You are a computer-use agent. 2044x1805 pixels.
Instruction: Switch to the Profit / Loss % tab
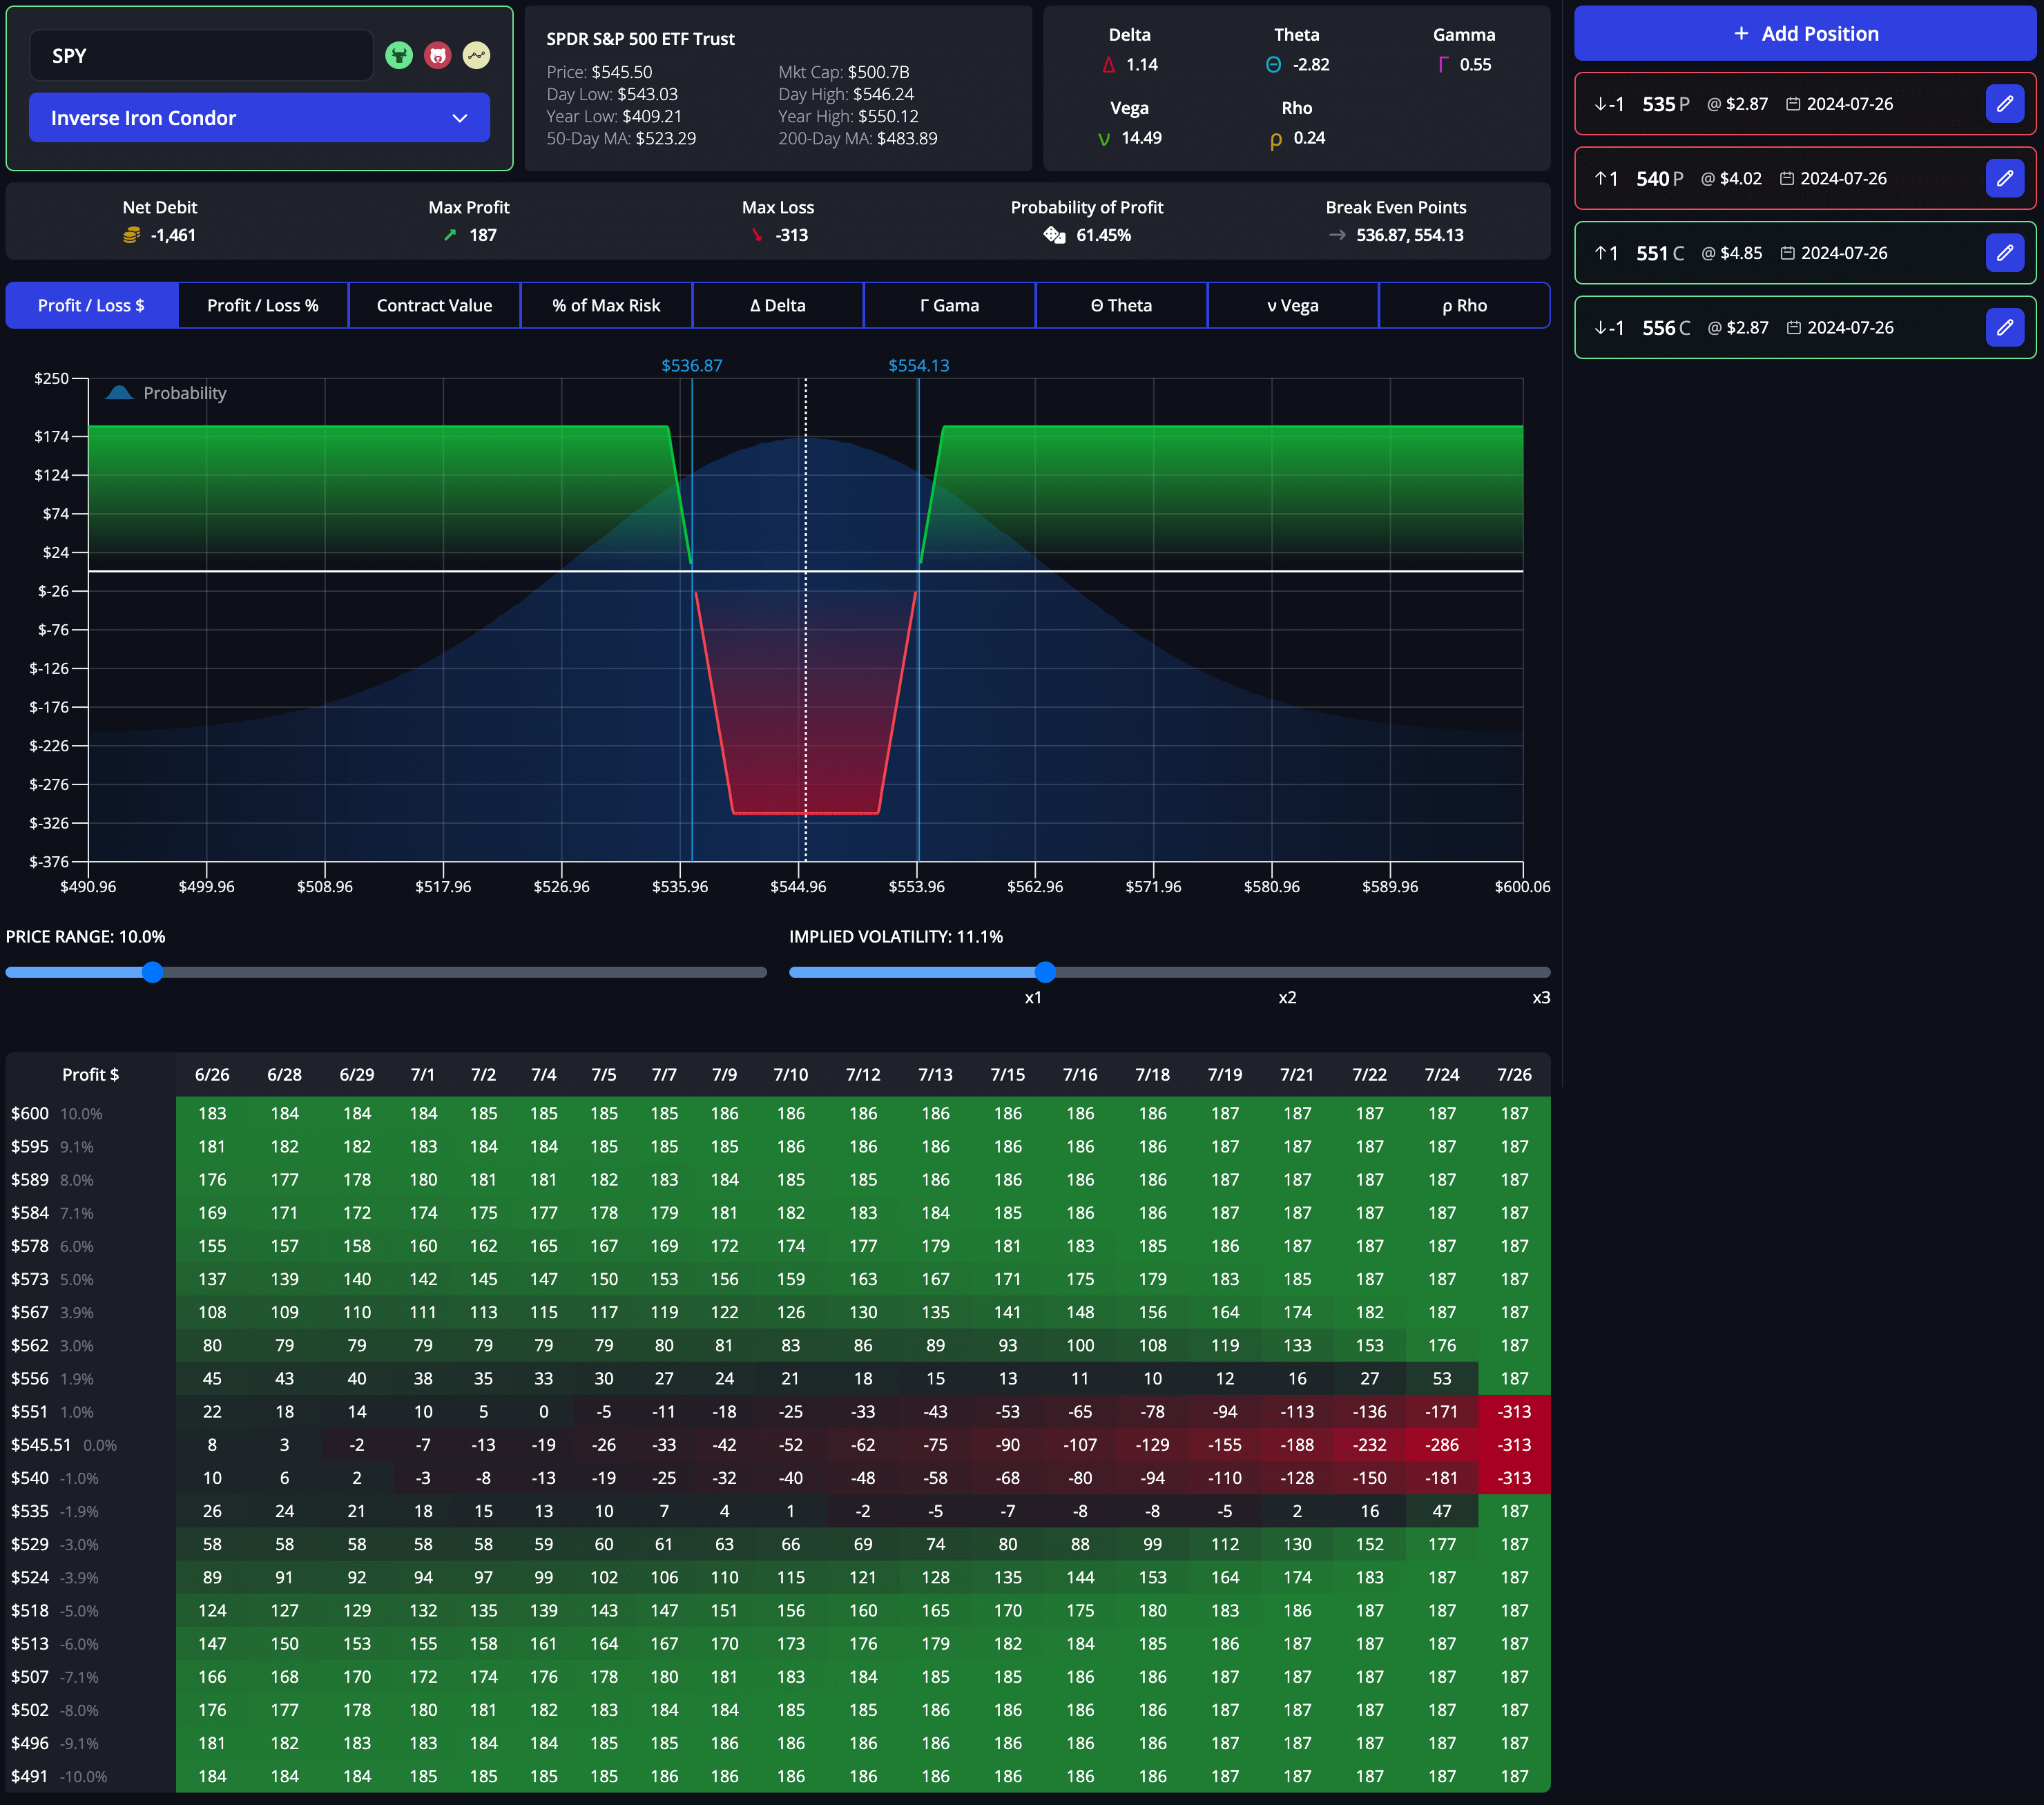pos(263,305)
